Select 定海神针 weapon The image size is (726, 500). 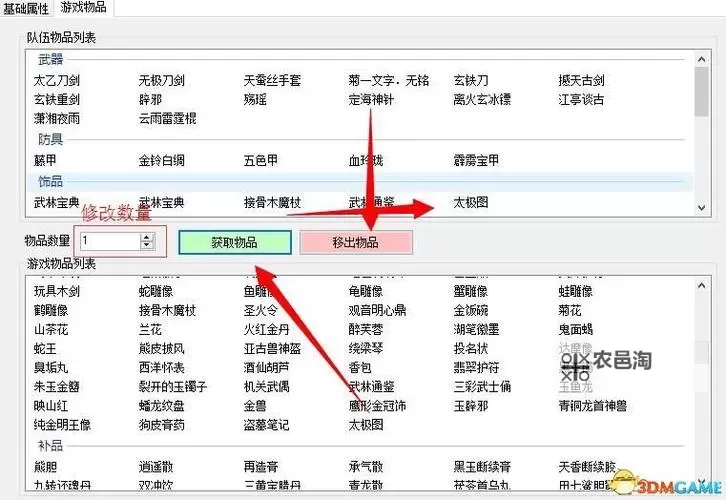(371, 100)
